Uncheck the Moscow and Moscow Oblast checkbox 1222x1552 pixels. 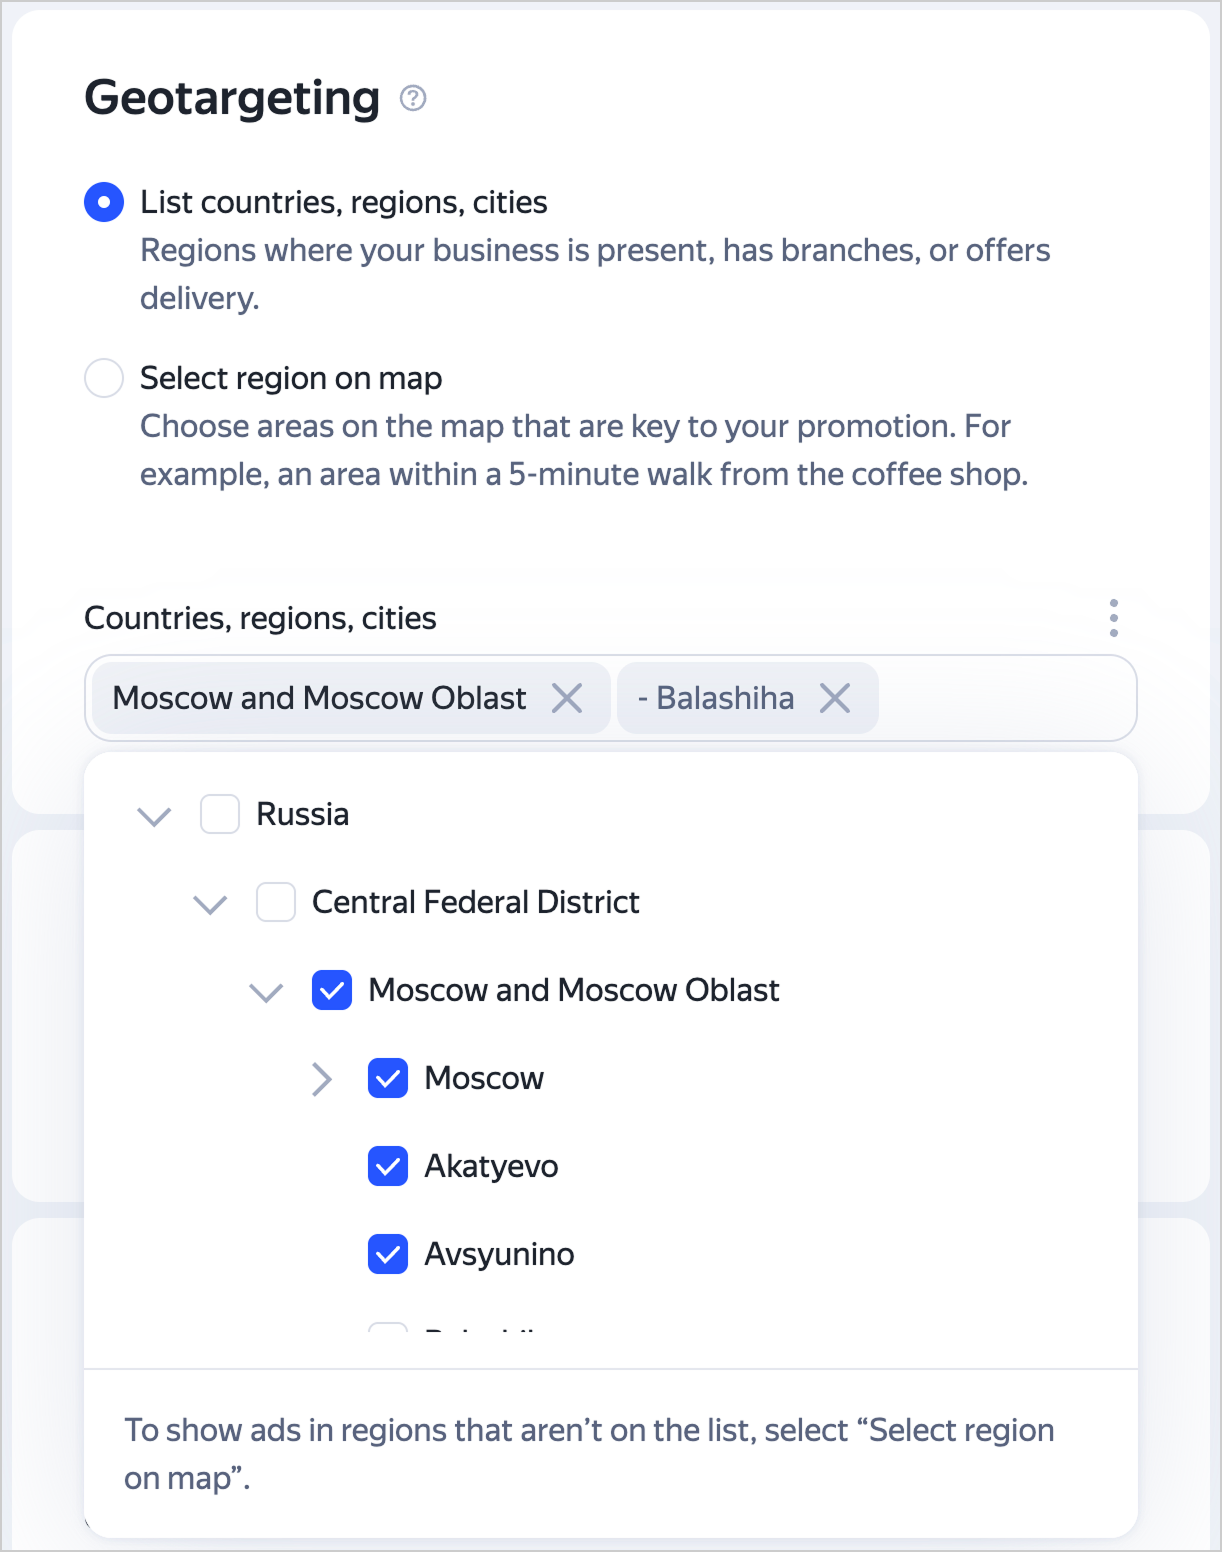point(332,990)
